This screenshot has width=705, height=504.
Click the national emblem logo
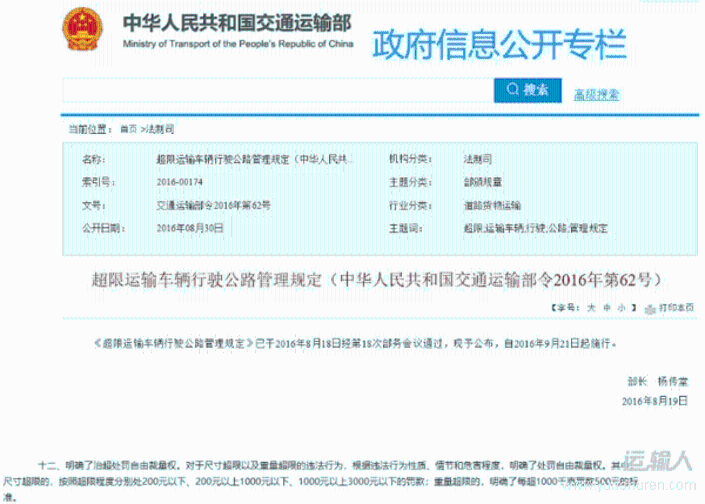click(82, 29)
